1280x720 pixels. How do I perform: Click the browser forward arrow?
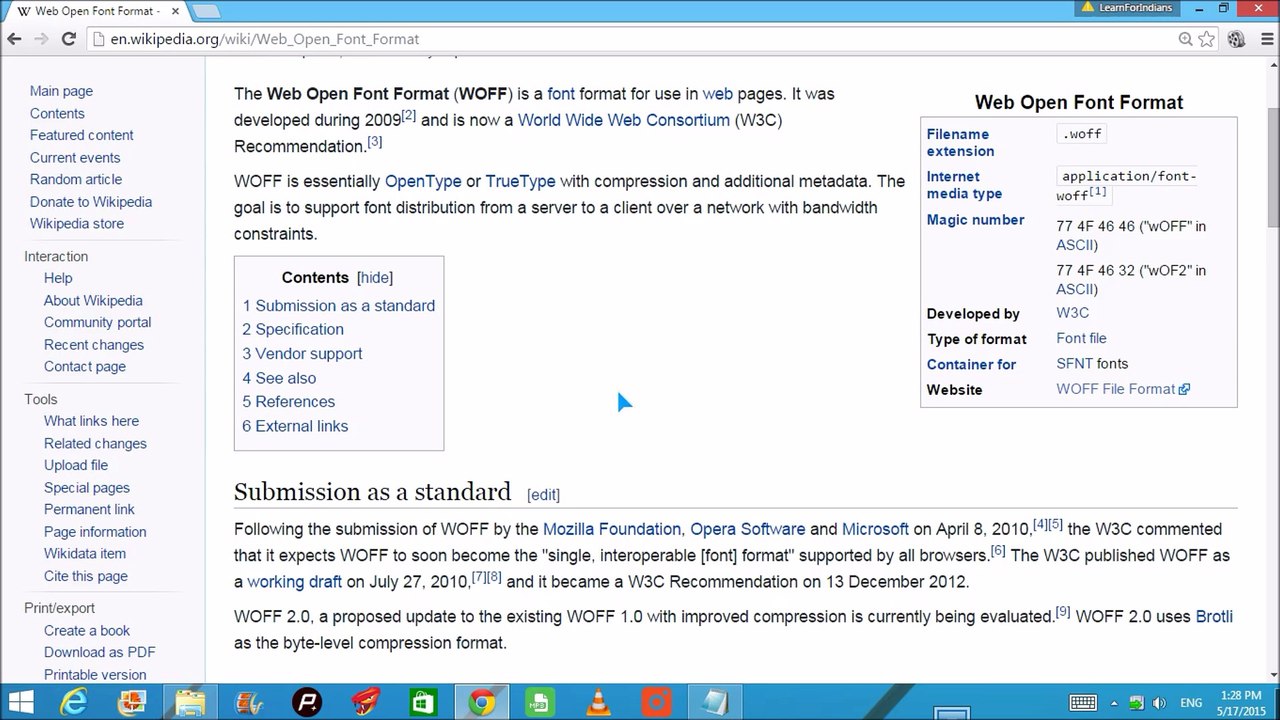click(x=41, y=39)
